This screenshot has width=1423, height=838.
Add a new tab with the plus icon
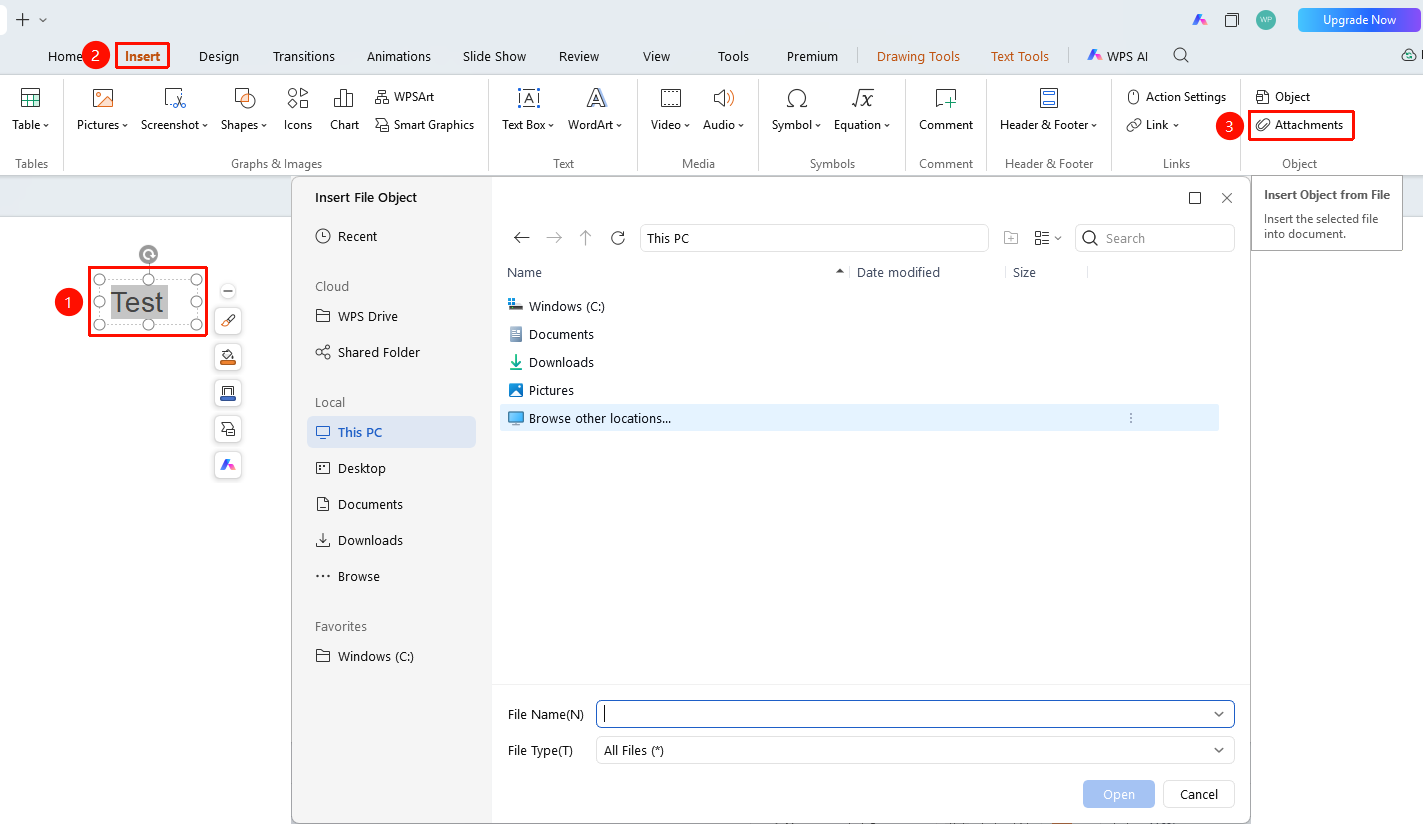22,20
